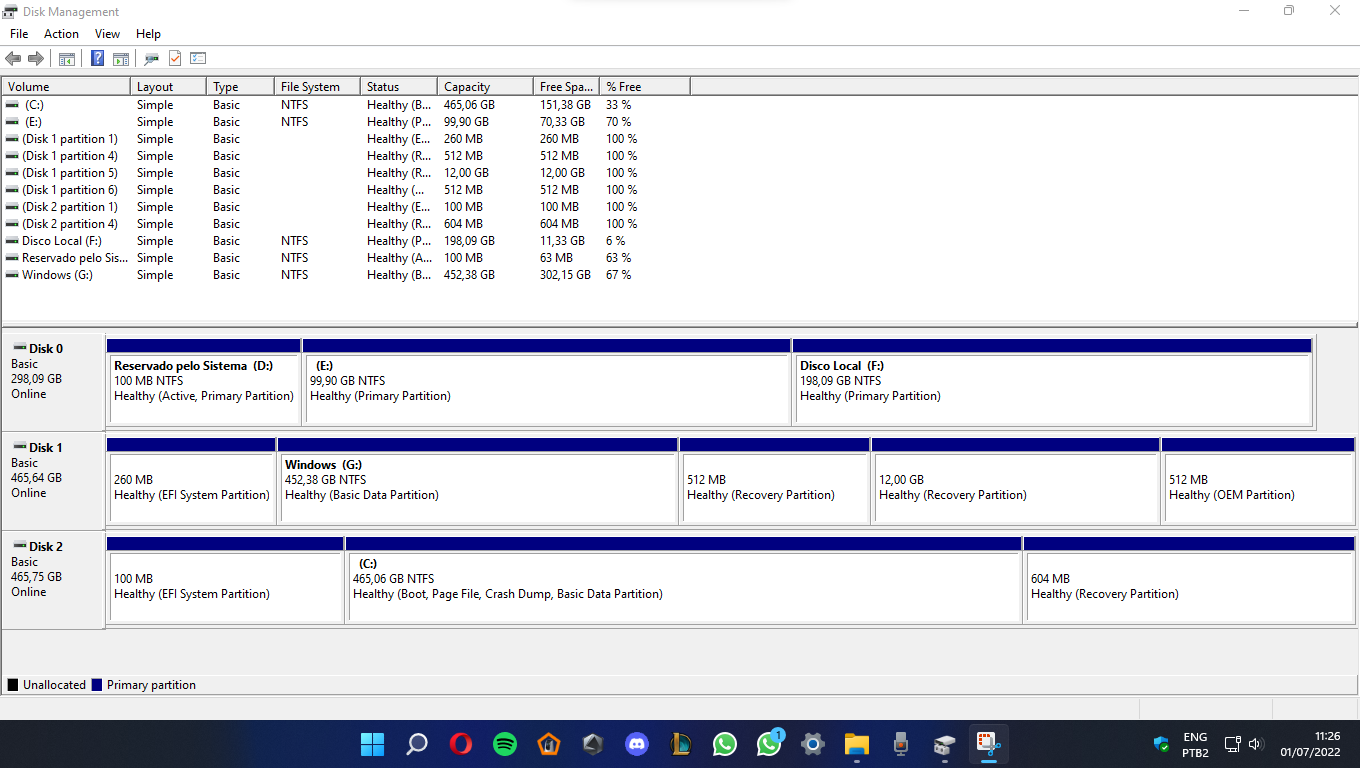The width and height of the screenshot is (1360, 768).
Task: Click the Disk 2 drive icon in the graphical view
Action: click(19, 545)
